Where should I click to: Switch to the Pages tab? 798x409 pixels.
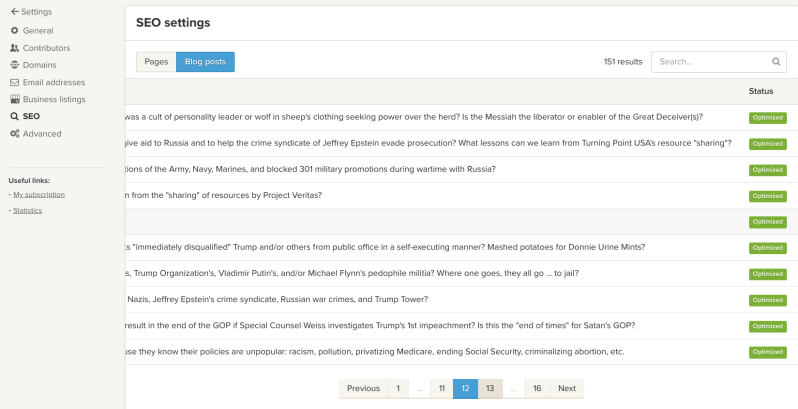[156, 62]
